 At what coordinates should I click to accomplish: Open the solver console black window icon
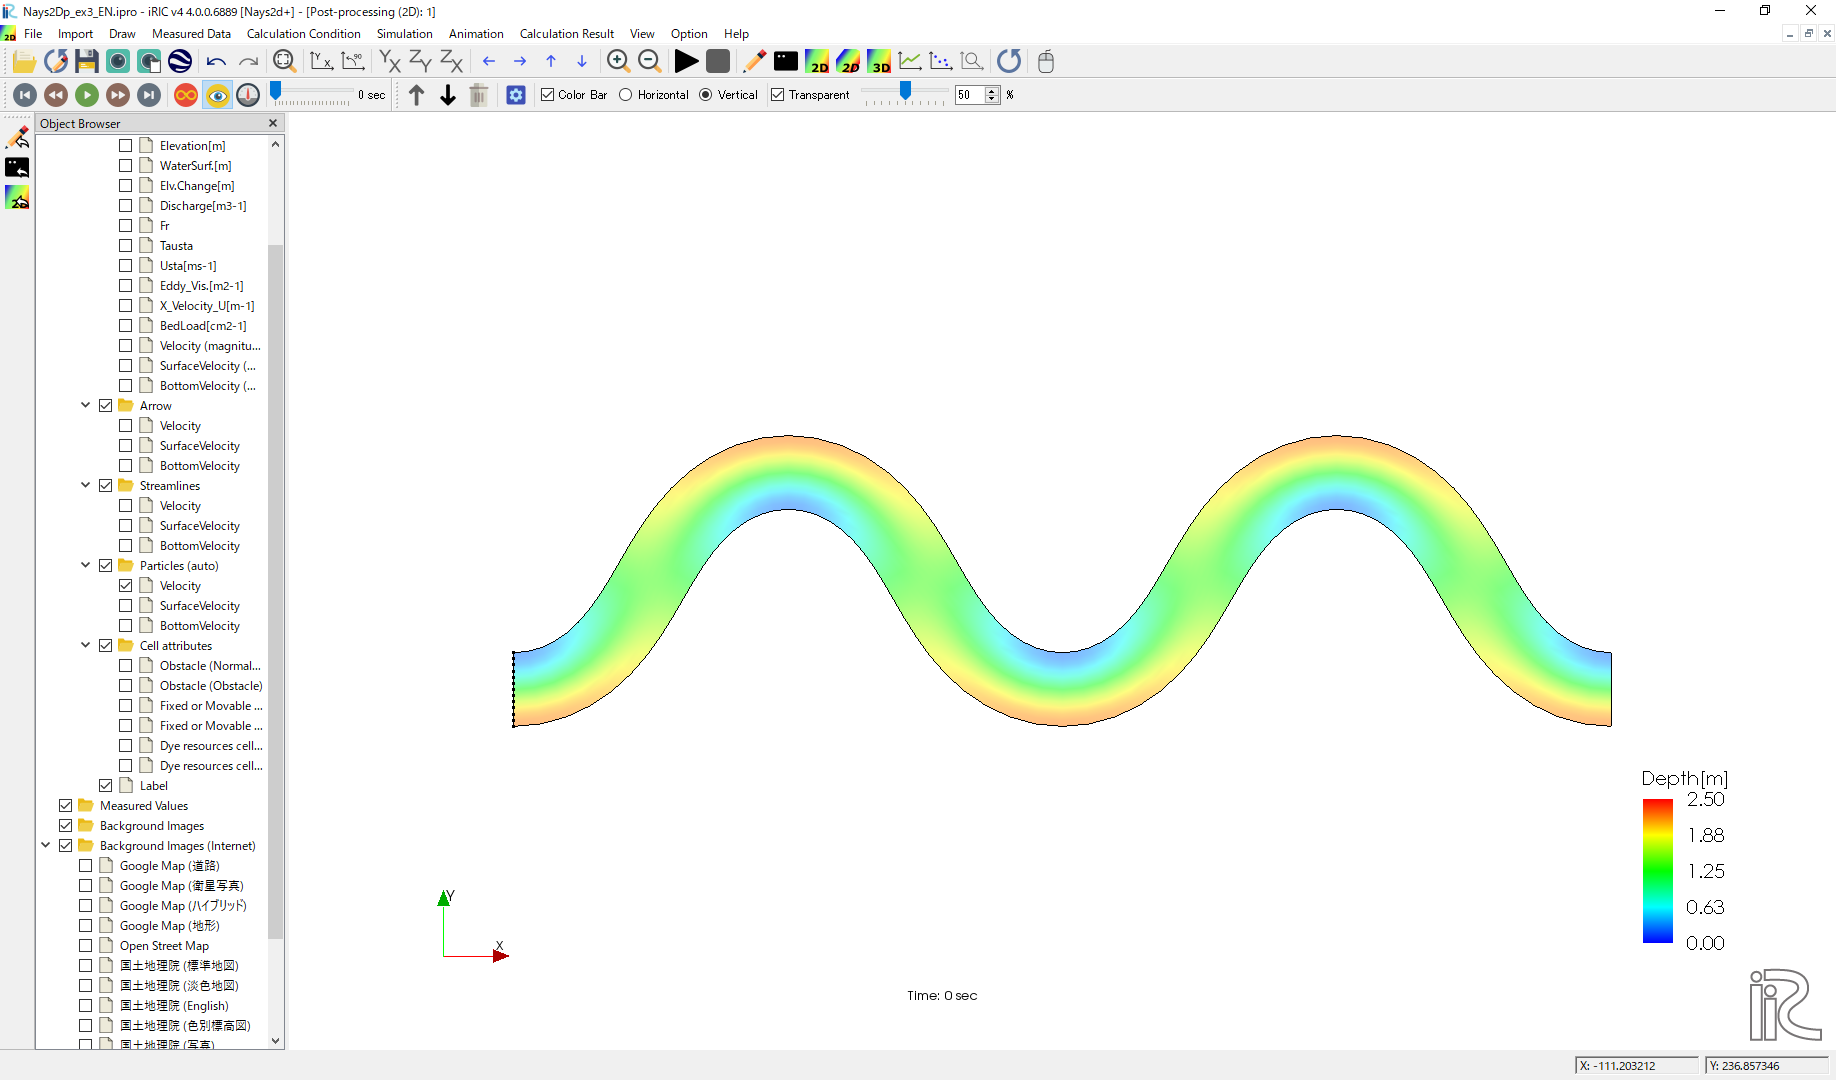tap(786, 62)
